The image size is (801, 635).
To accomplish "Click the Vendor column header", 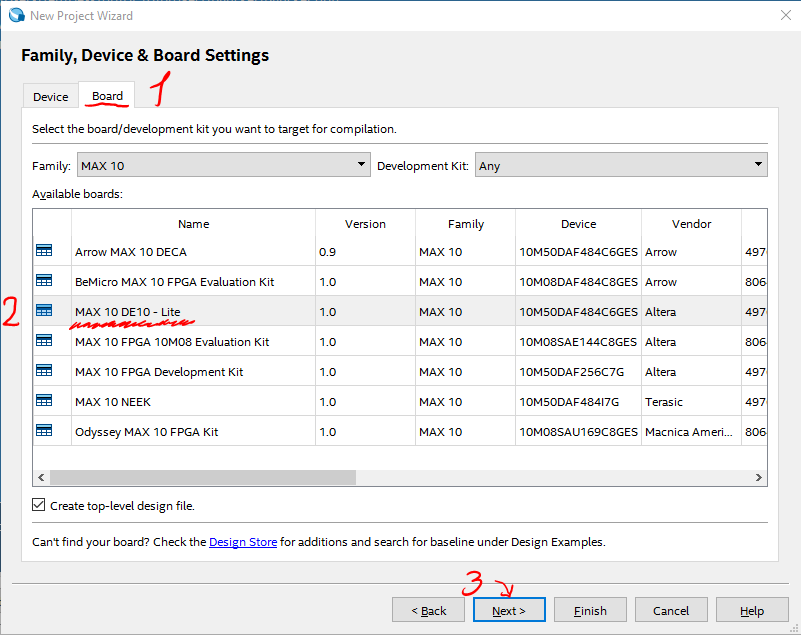I will coord(692,224).
